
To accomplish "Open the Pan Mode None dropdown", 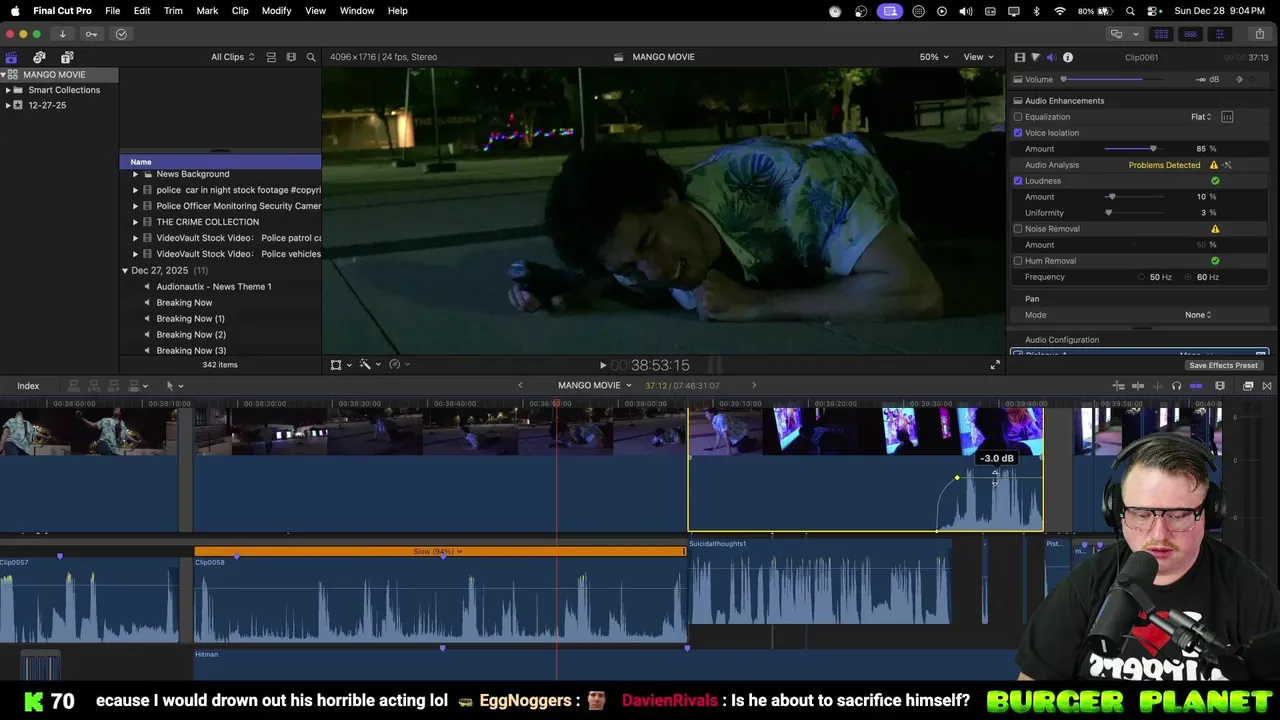I will click(1198, 315).
